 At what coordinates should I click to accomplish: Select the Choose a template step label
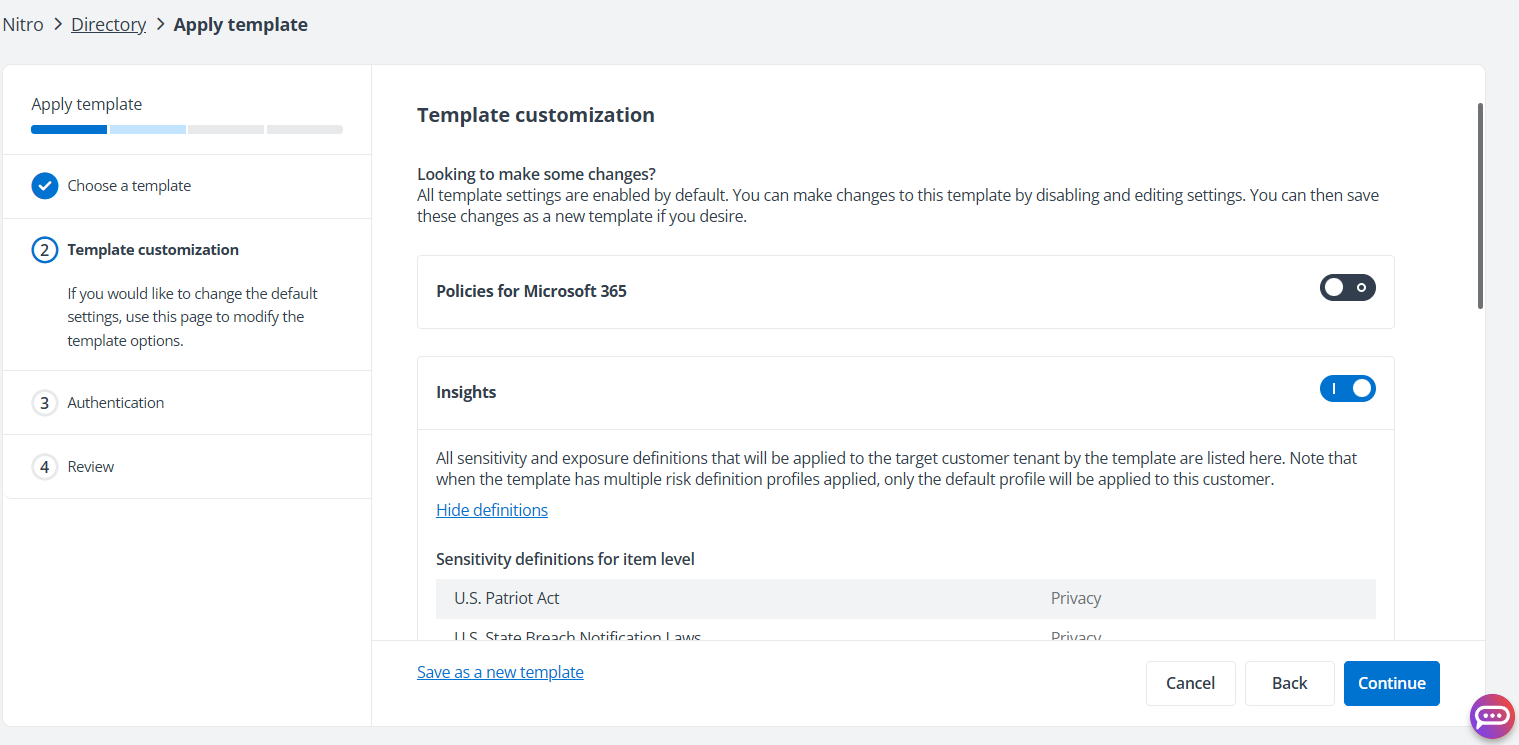pyautogui.click(x=129, y=186)
